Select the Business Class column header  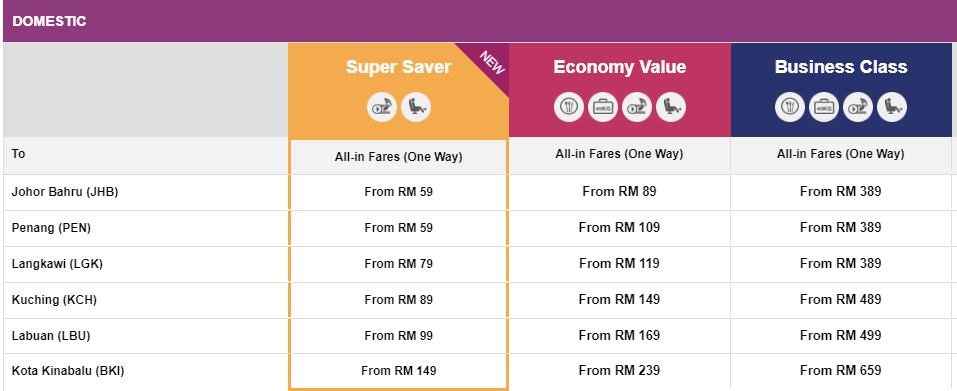point(841,66)
